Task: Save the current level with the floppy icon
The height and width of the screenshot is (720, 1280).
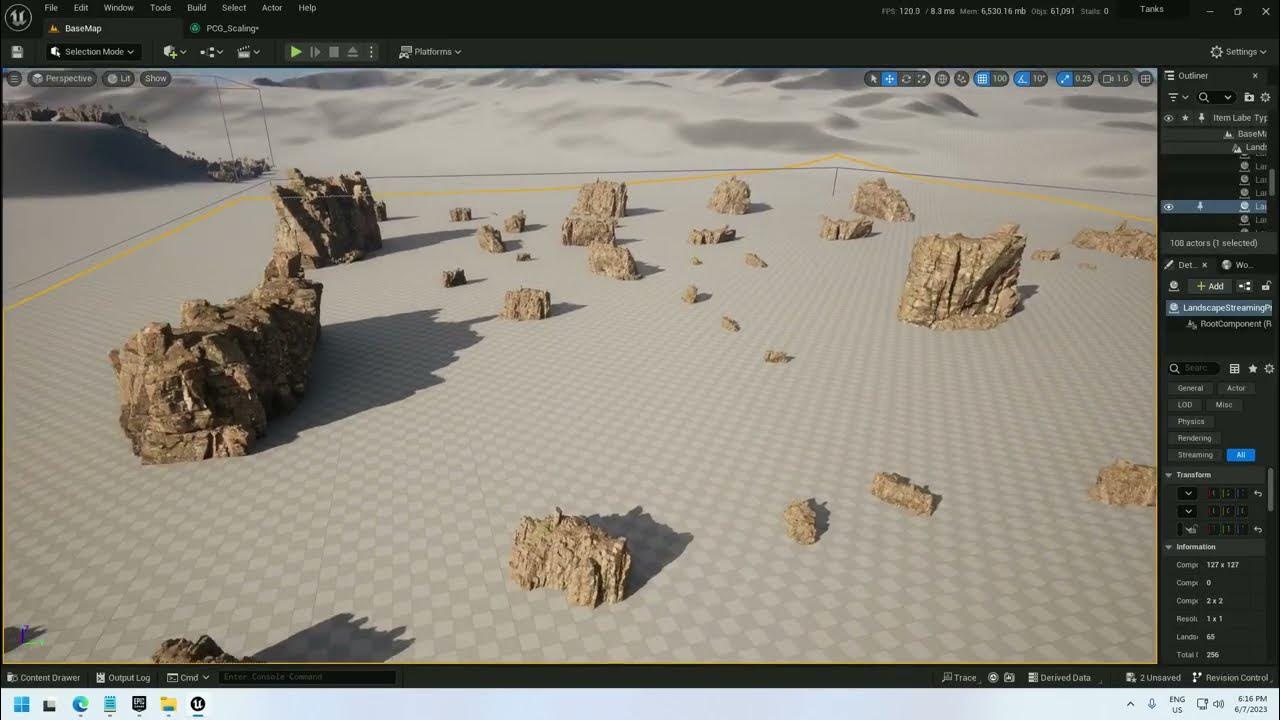Action: (17, 52)
